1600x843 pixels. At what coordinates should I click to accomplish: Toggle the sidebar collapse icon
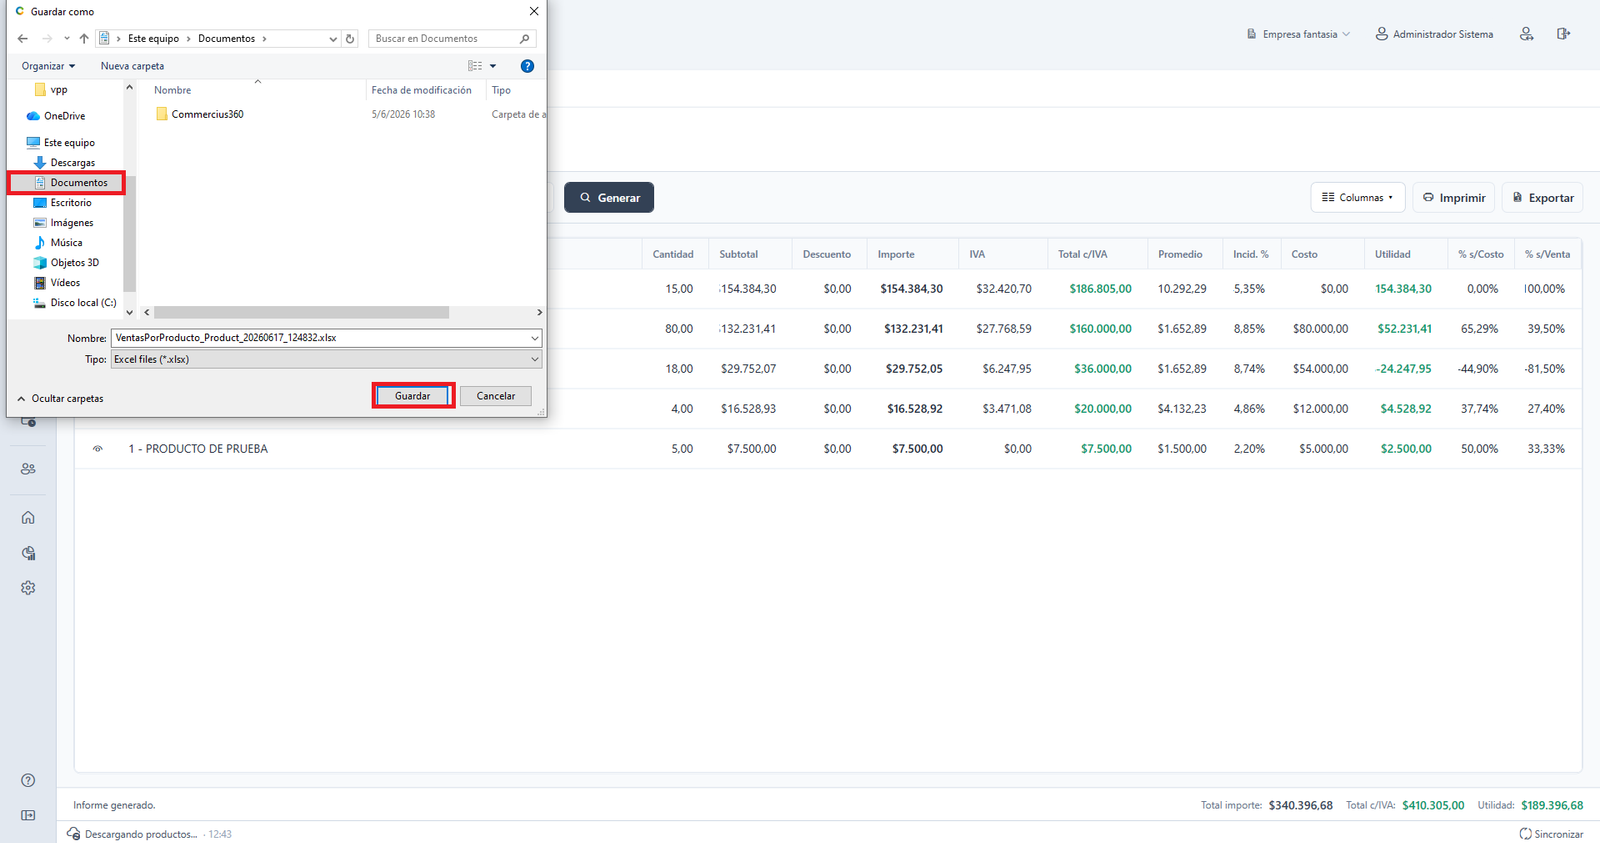(x=28, y=815)
